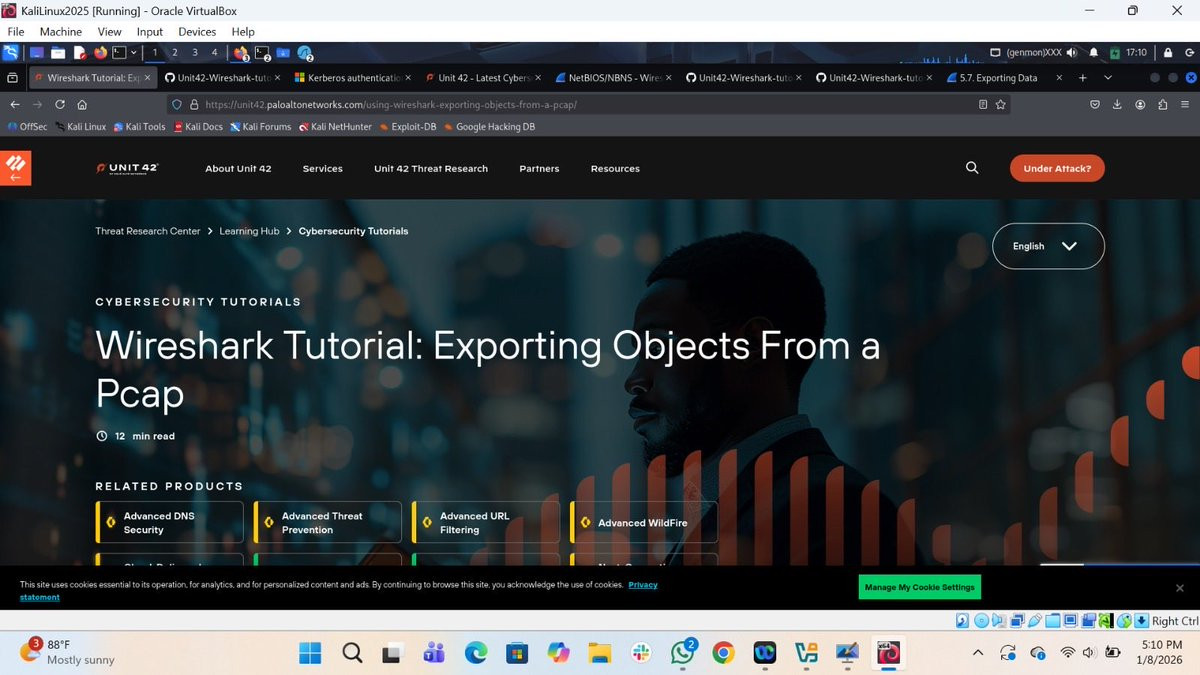Click the Unit 42 site logo
This screenshot has height=675, width=1200.
(x=127, y=169)
